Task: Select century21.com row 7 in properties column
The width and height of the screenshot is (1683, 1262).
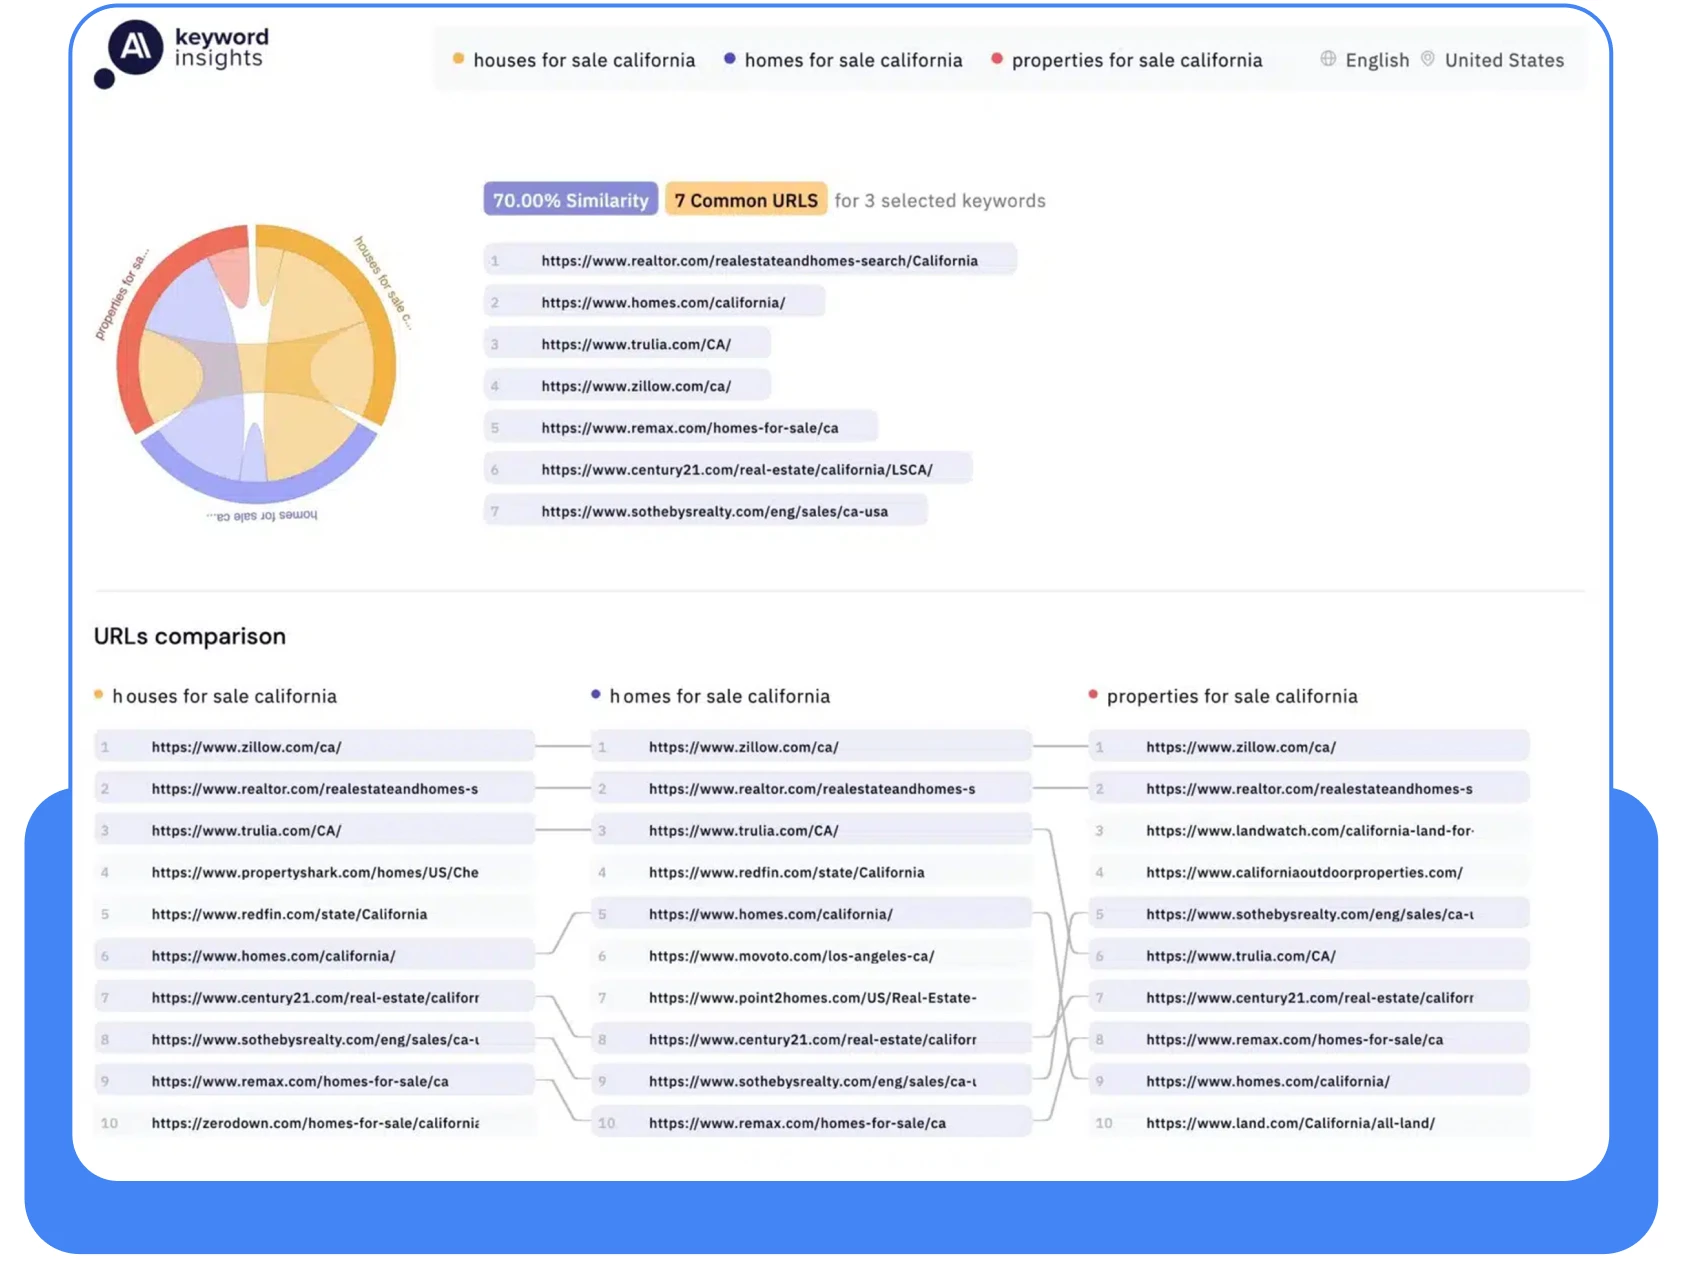Action: click(x=1309, y=998)
